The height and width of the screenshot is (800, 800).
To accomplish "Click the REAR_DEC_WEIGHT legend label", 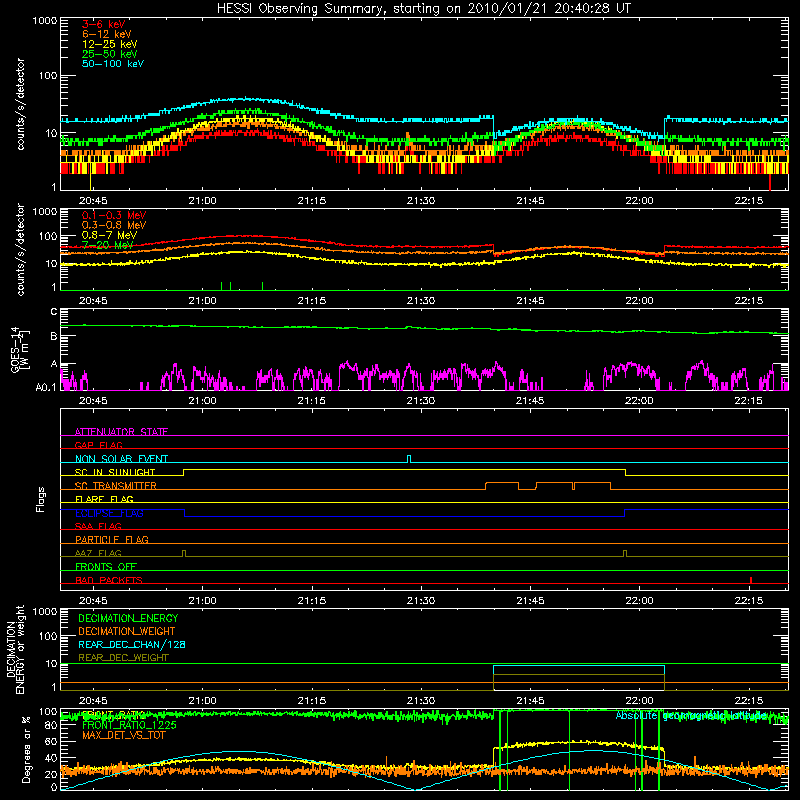I will coord(123,658).
